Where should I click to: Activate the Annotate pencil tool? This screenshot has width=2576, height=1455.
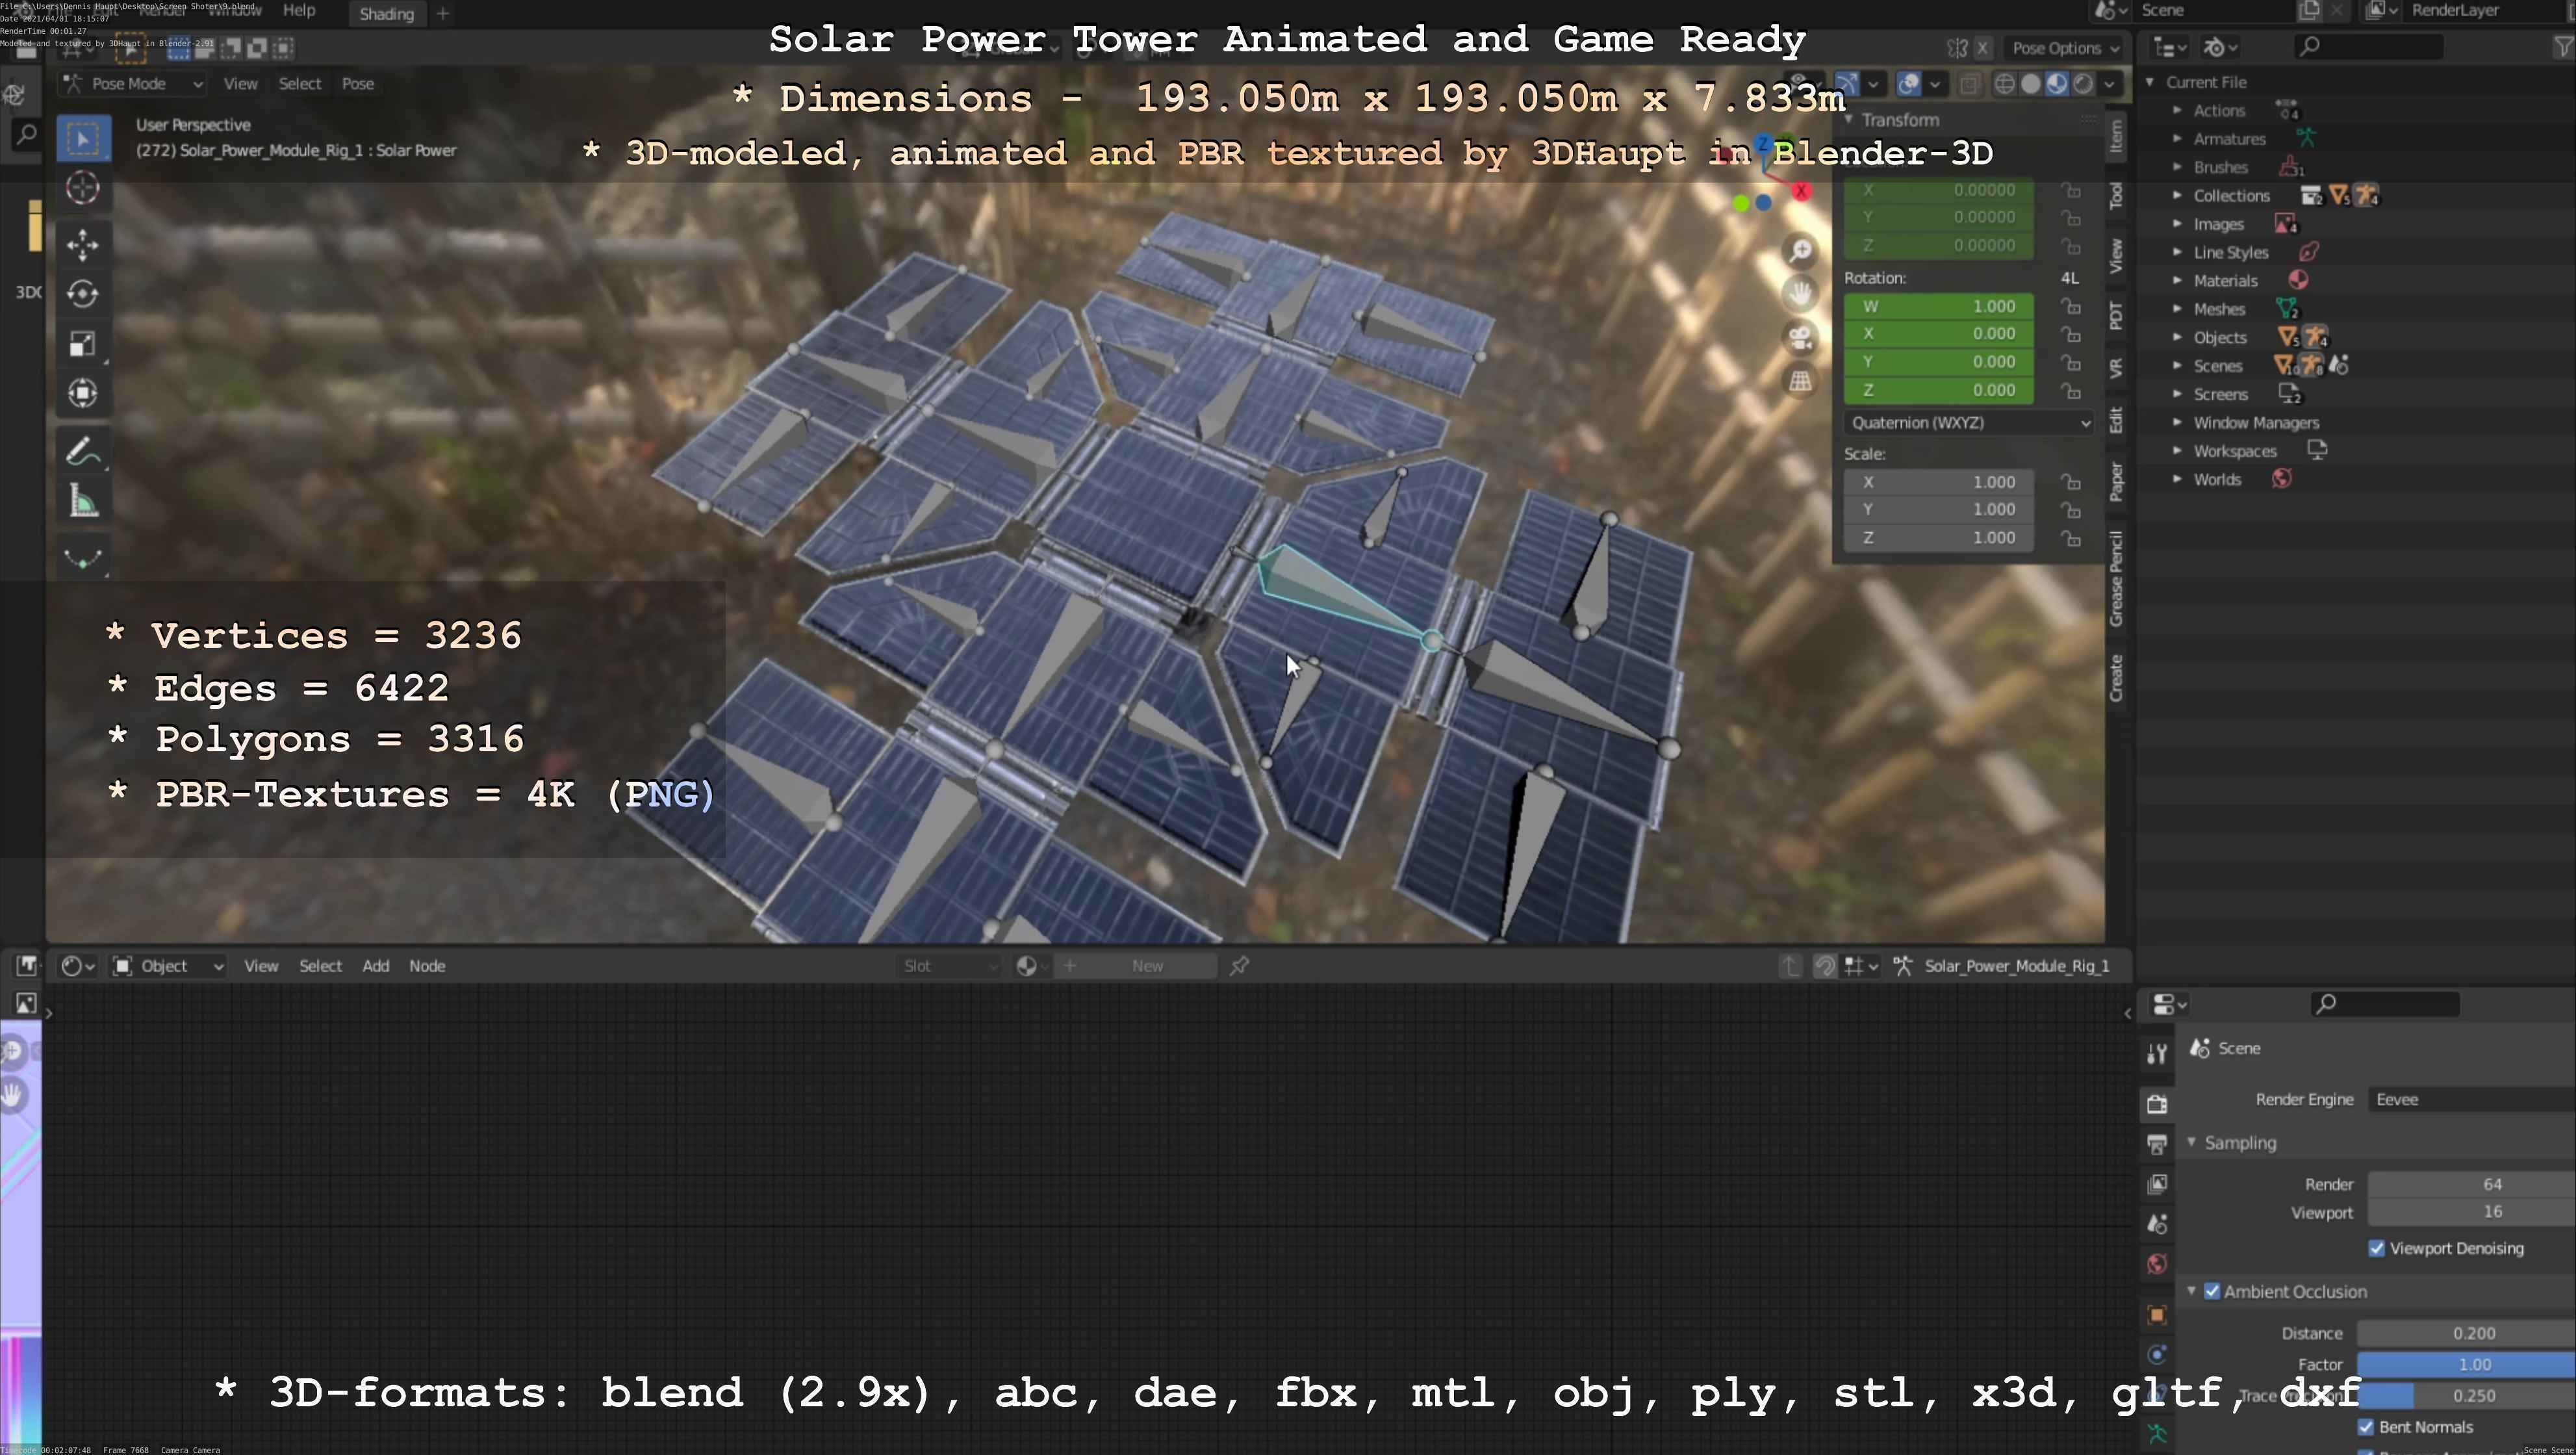pos(82,452)
